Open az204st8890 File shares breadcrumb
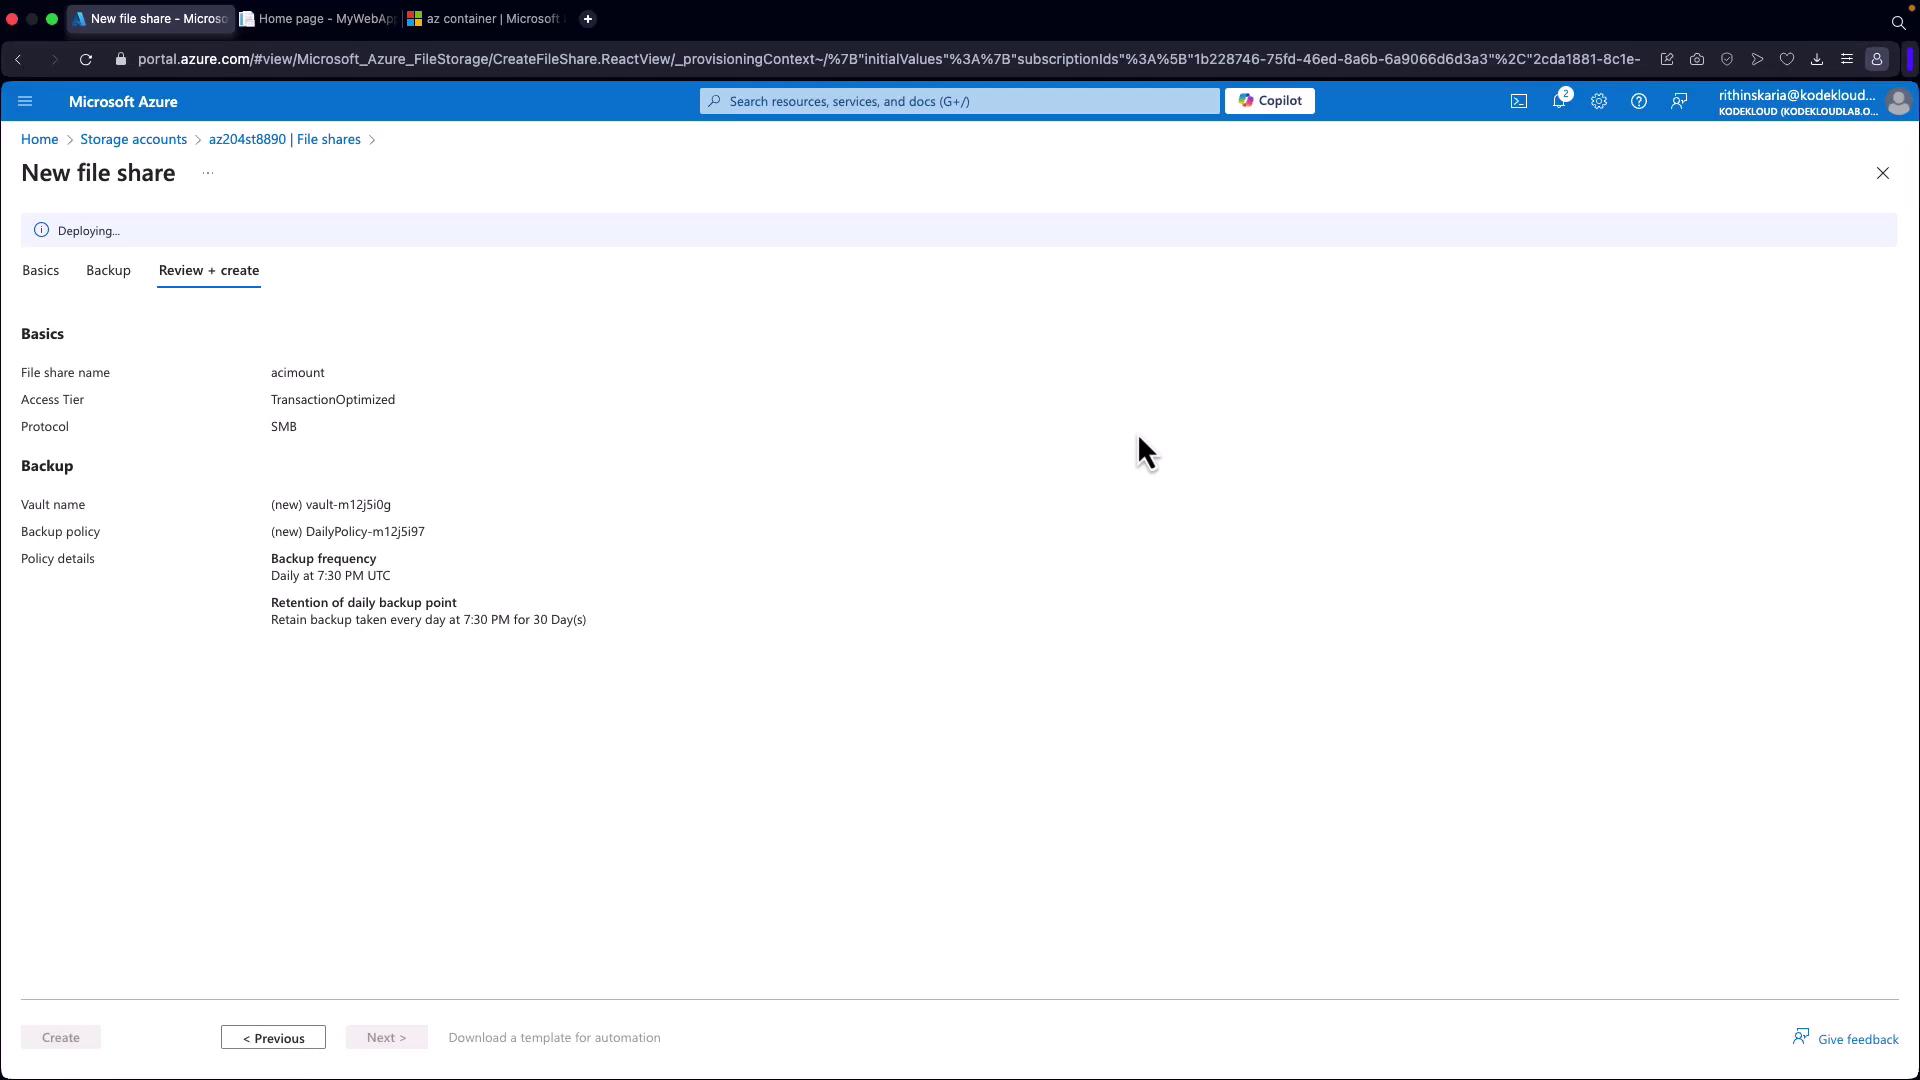The height and width of the screenshot is (1080, 1920). point(284,139)
